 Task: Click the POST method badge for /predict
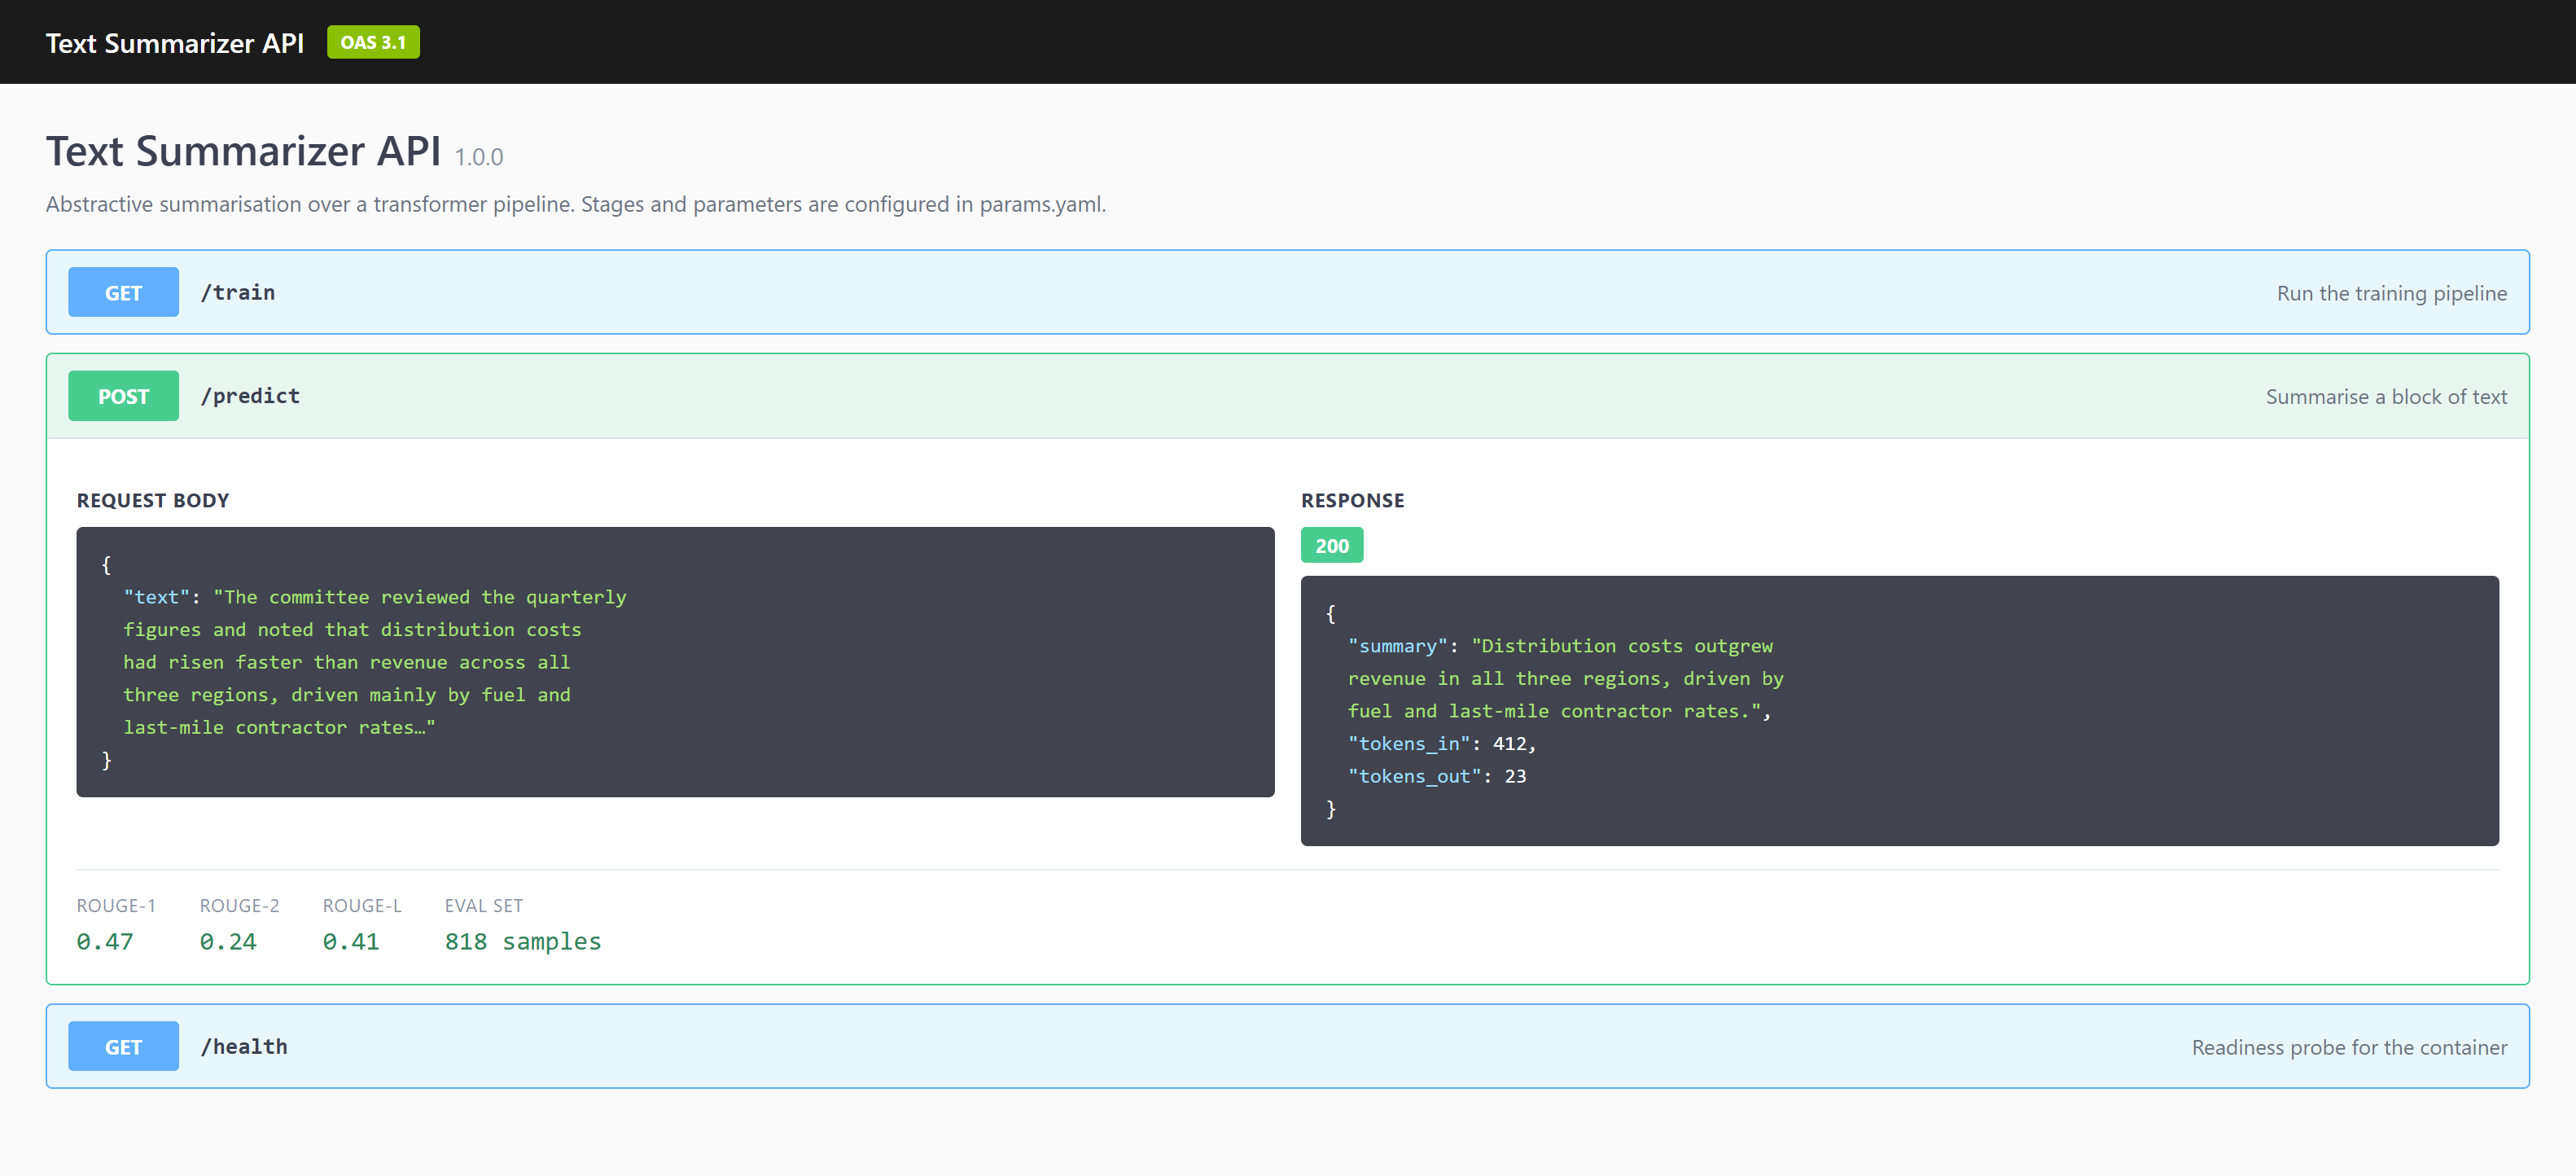(x=123, y=396)
